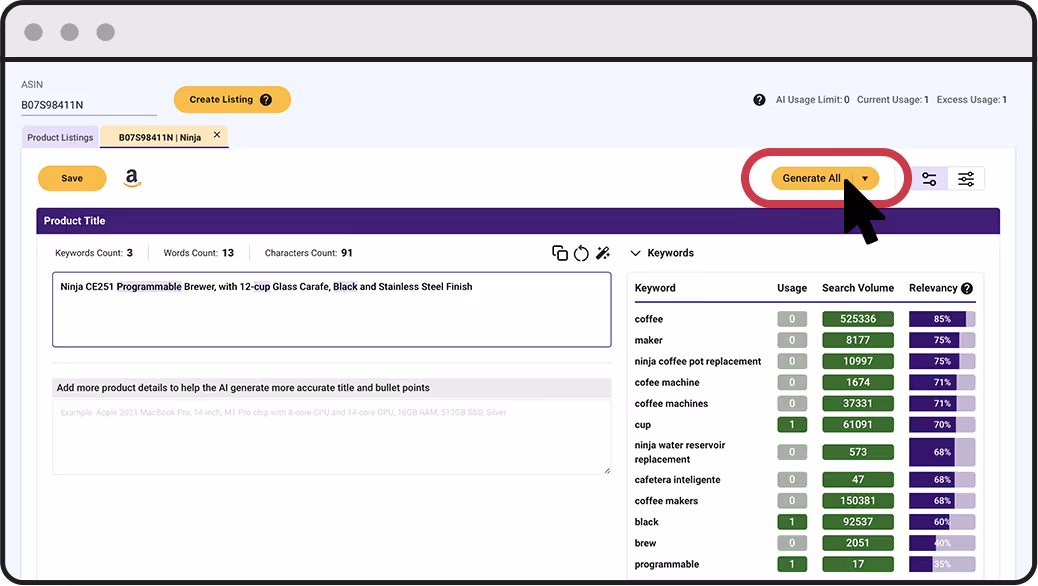
Task: Click the additional product details text area
Action: 332,437
